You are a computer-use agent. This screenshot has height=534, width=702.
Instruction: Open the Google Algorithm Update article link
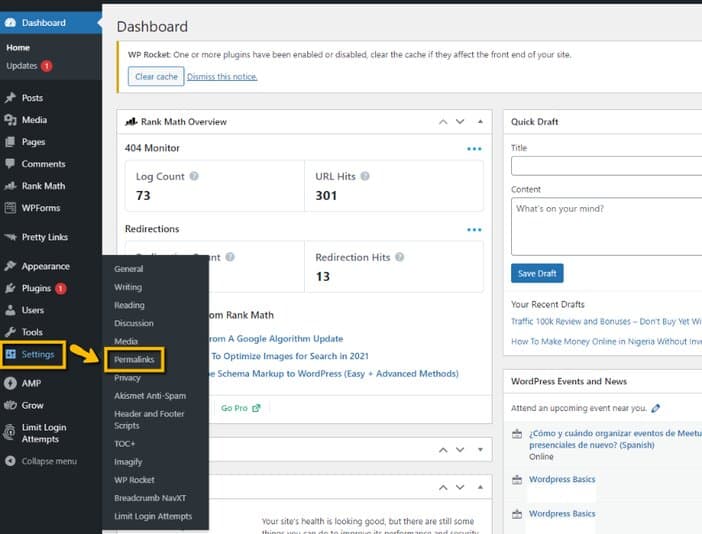click(276, 339)
